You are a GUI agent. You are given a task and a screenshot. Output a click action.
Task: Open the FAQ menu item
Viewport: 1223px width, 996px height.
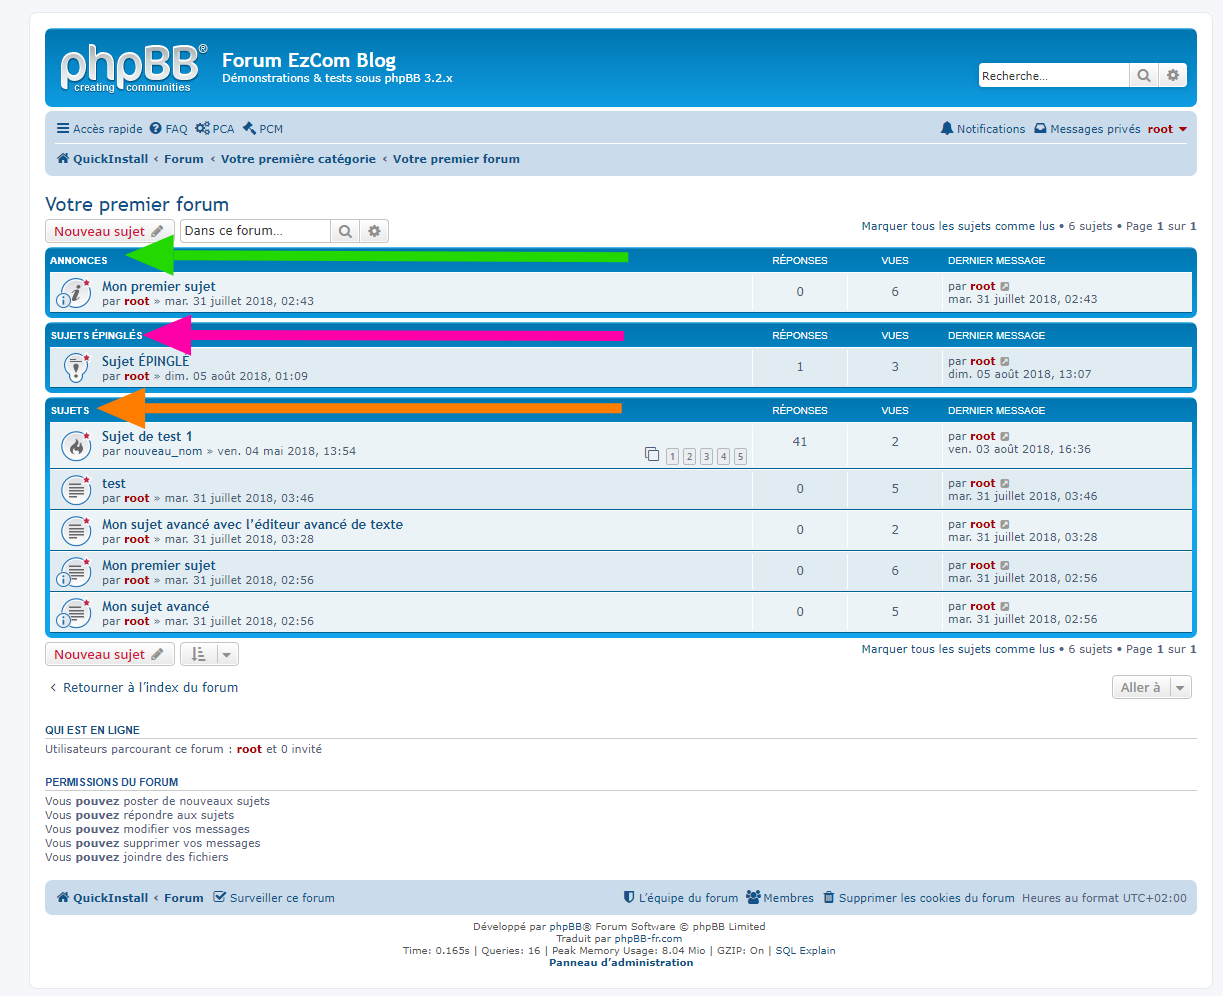168,129
